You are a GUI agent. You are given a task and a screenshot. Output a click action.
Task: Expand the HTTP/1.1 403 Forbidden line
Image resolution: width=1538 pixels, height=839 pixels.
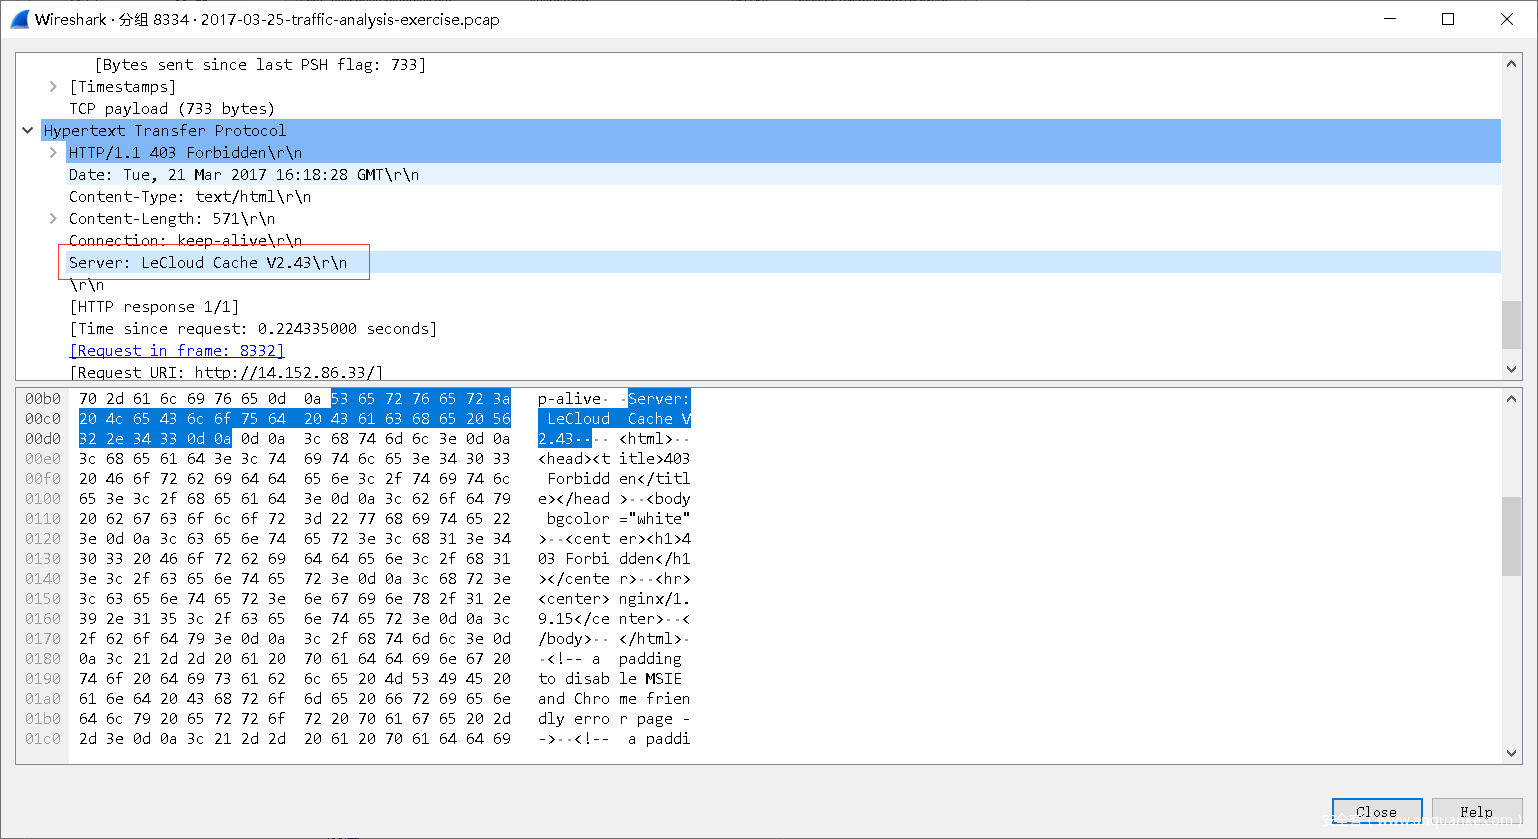pos(53,153)
